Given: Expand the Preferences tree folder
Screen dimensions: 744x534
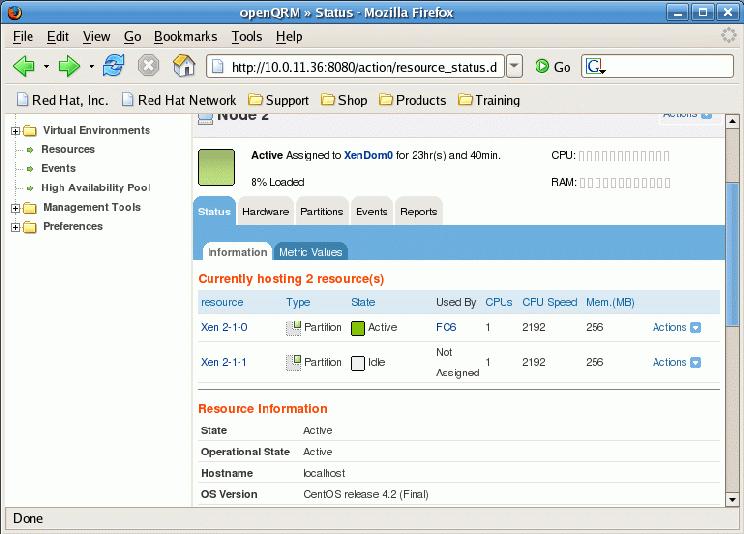Looking at the screenshot, I should tap(16, 227).
